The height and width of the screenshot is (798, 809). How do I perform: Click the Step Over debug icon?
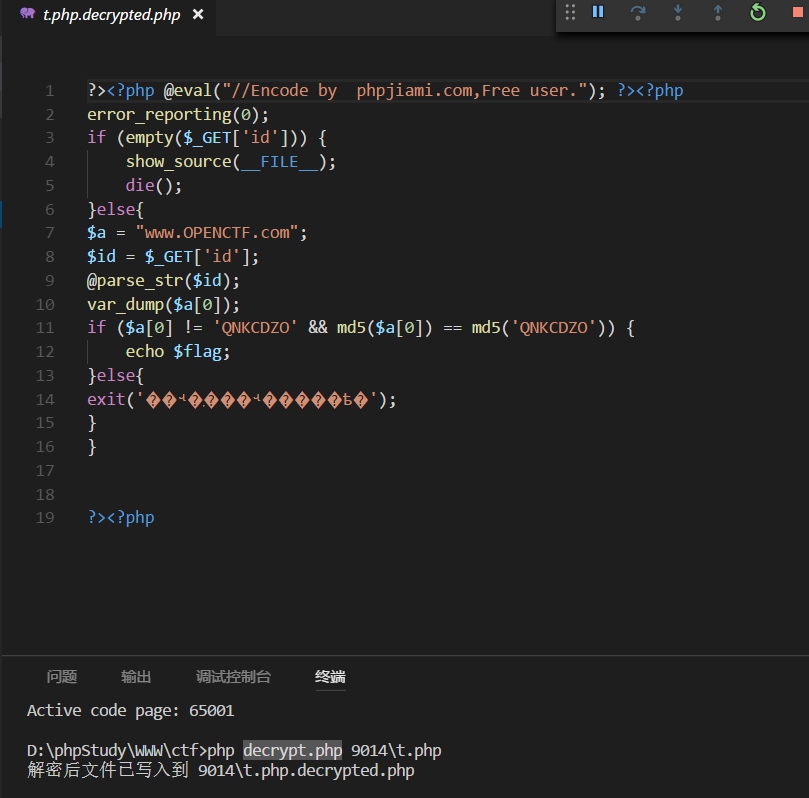point(638,12)
